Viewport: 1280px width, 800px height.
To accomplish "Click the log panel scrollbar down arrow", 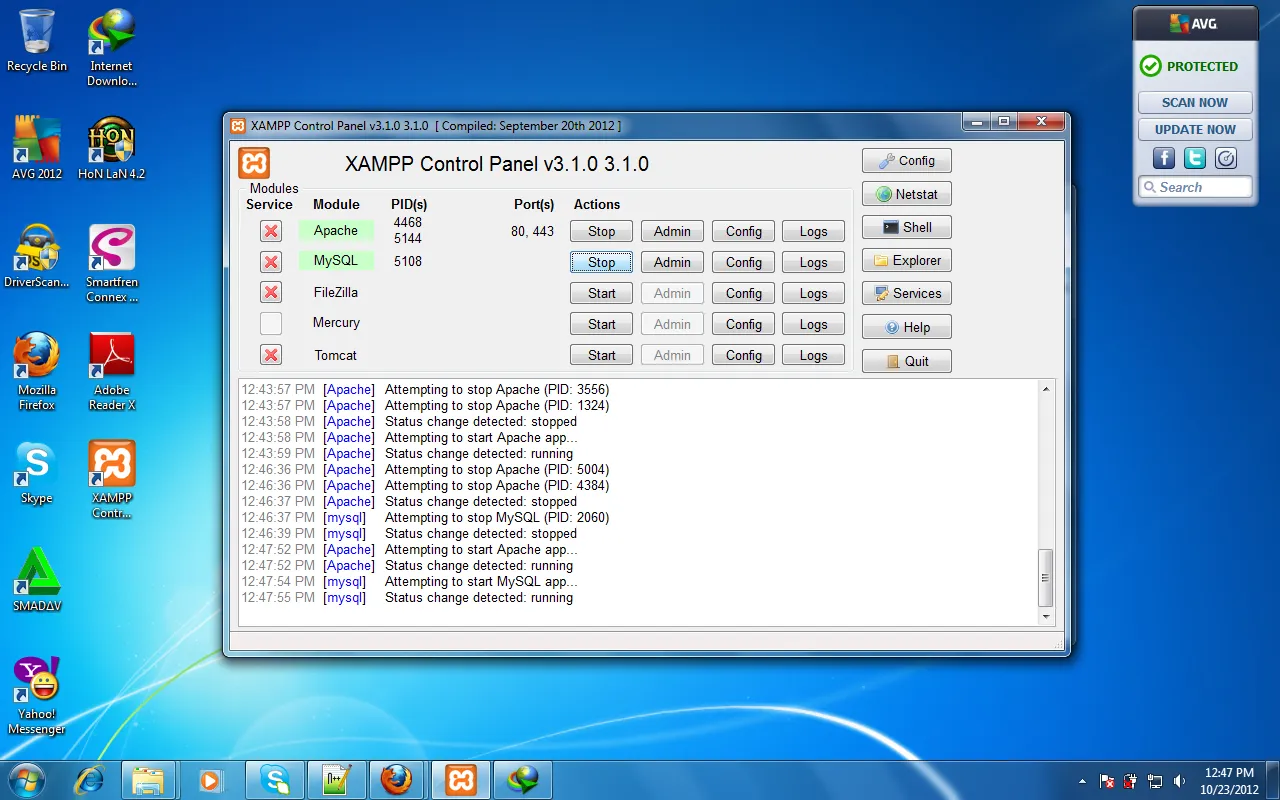I will tap(1046, 617).
